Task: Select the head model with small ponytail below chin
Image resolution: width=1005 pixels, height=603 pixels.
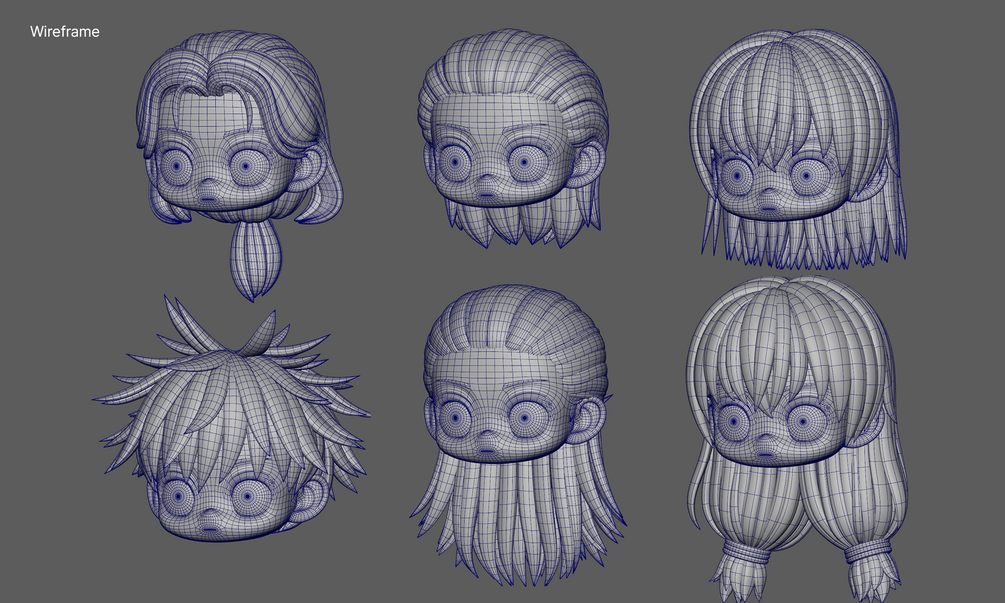Action: [x=238, y=165]
